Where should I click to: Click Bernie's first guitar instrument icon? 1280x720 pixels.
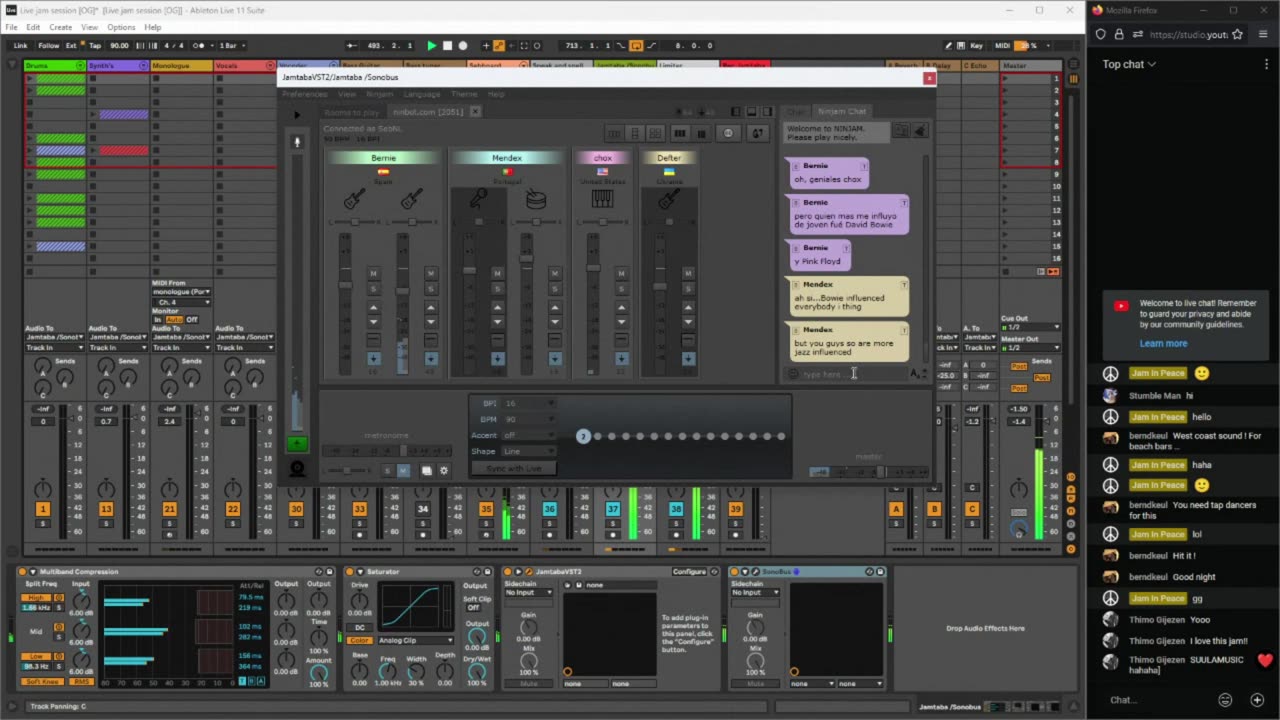pos(354,199)
